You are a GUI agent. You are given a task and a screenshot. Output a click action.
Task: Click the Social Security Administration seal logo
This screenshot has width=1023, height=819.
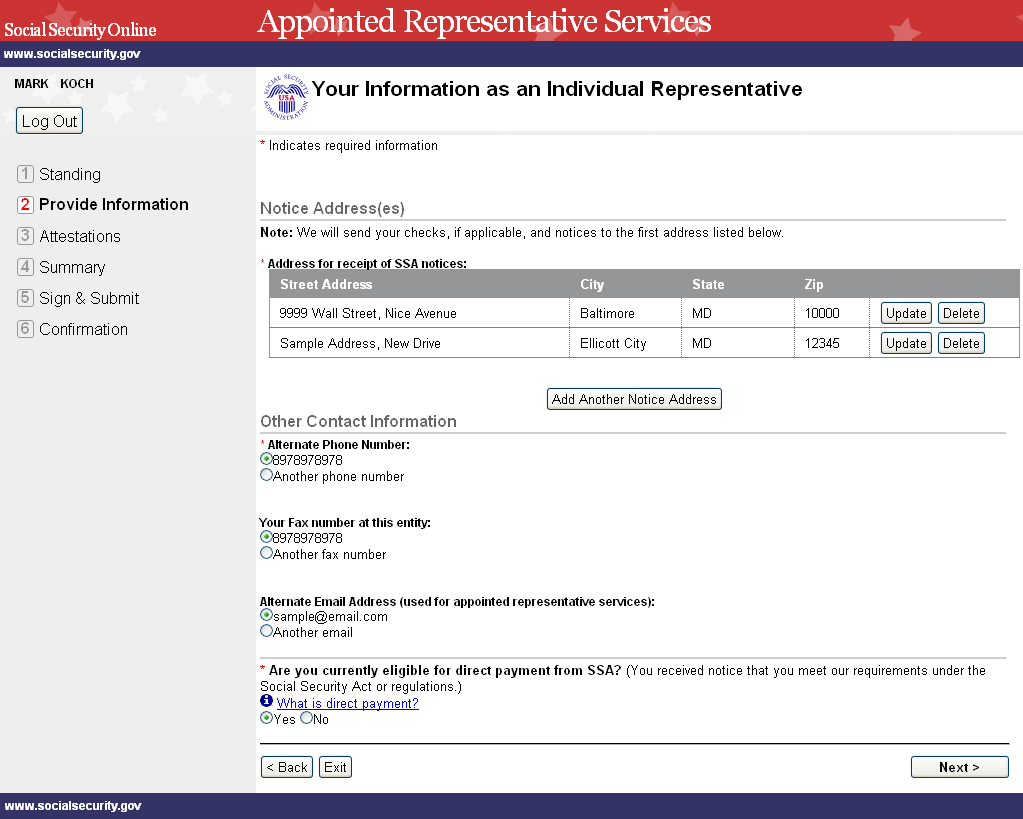click(285, 97)
